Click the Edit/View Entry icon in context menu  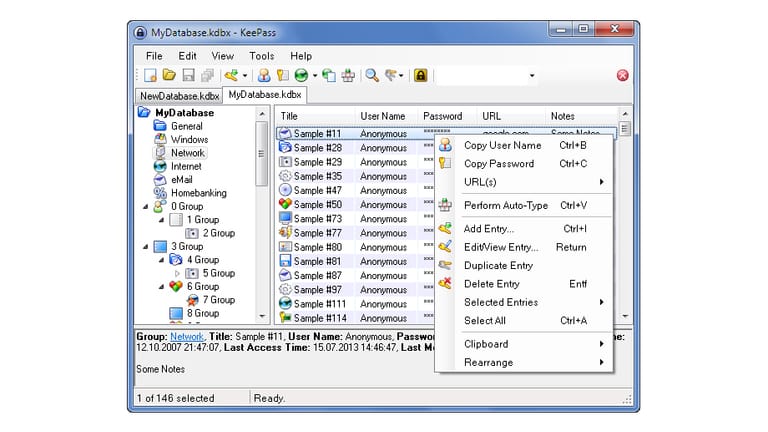click(x=445, y=247)
